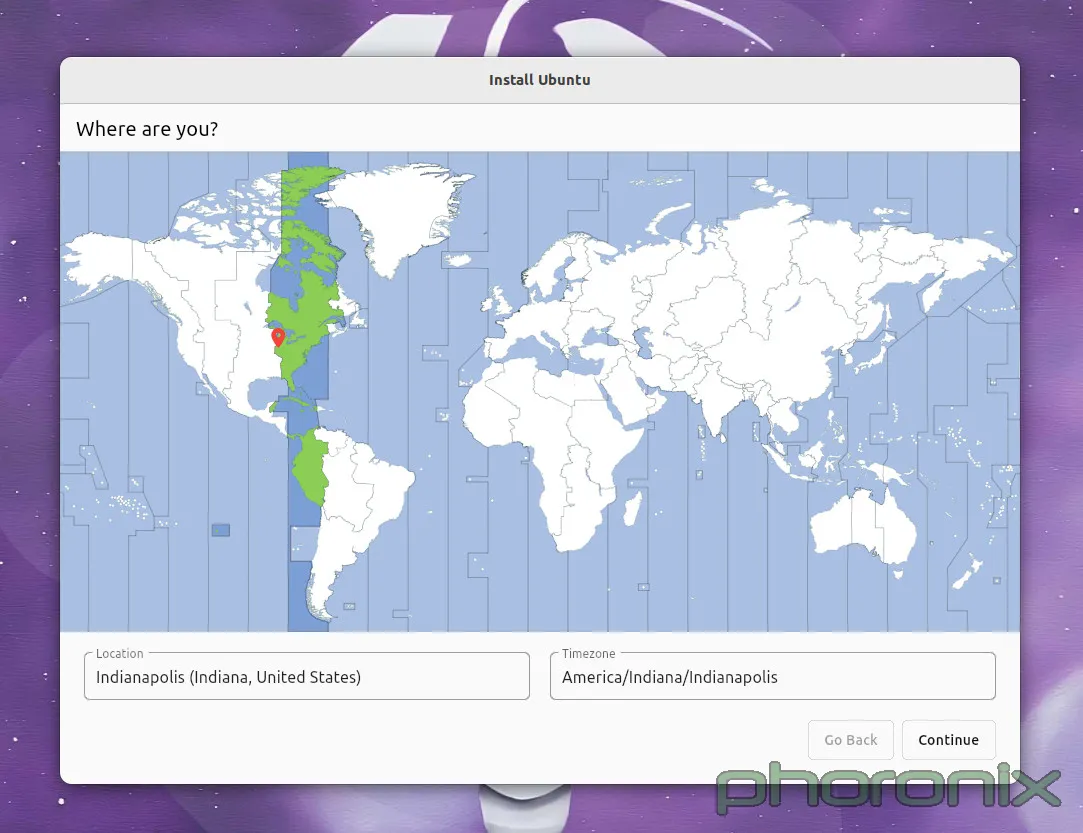Click the small dark-blue Pacific rectangle

pyautogui.click(x=220, y=530)
